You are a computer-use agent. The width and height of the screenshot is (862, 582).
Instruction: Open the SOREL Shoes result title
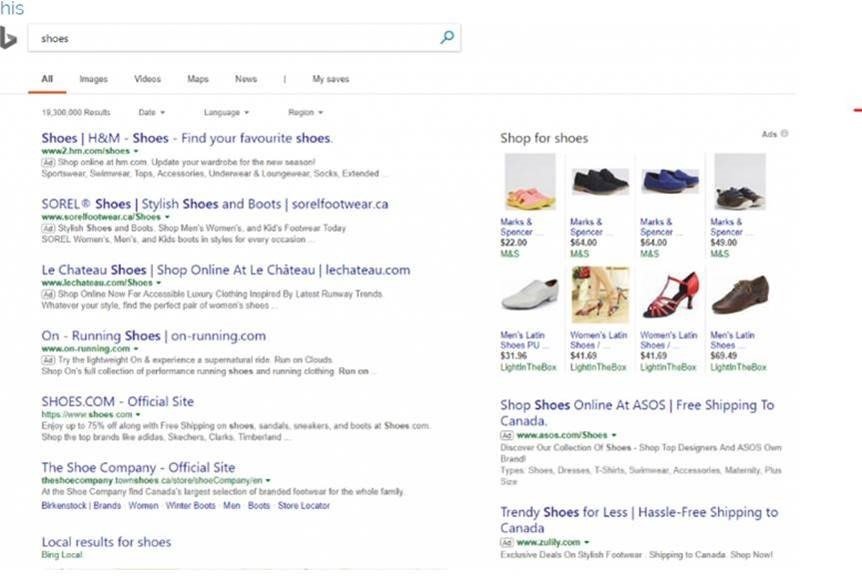pyautogui.click(x=215, y=204)
